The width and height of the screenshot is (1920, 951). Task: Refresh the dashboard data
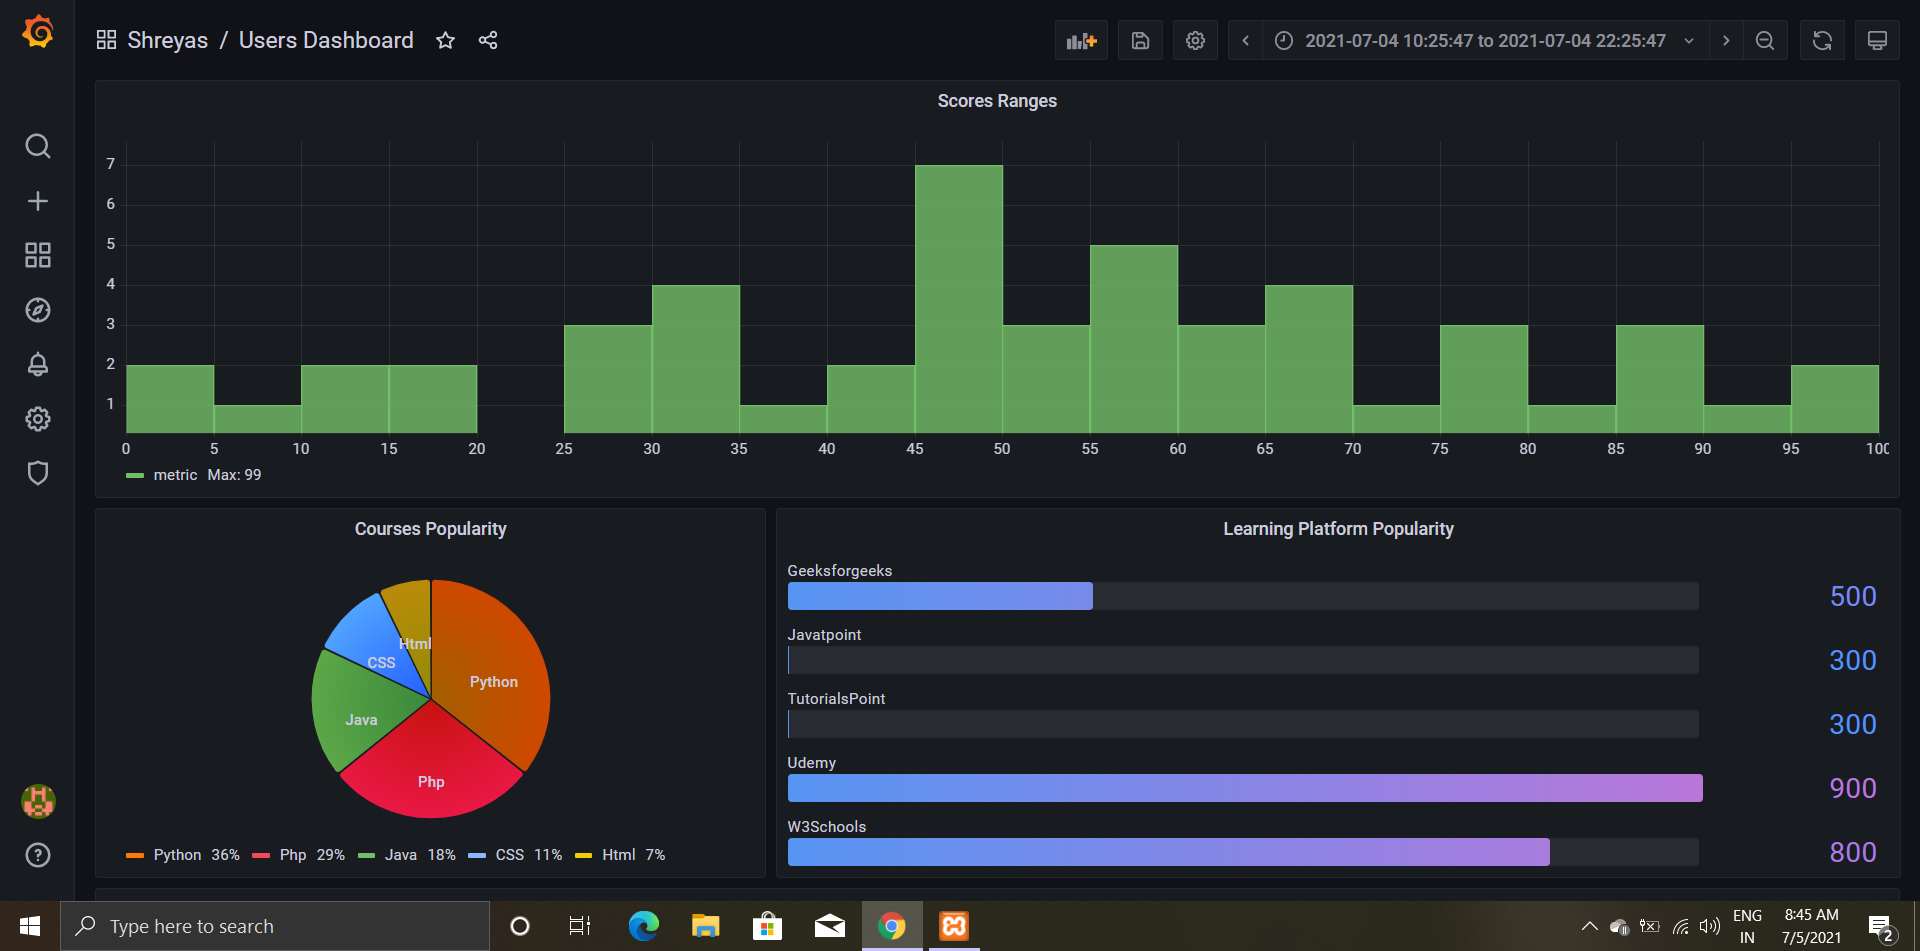click(1821, 40)
